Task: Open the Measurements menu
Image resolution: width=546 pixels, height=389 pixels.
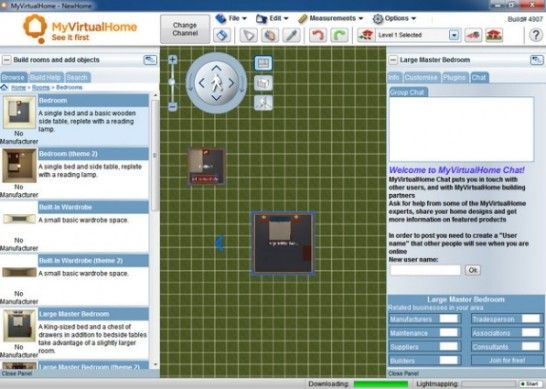Action: [331, 18]
